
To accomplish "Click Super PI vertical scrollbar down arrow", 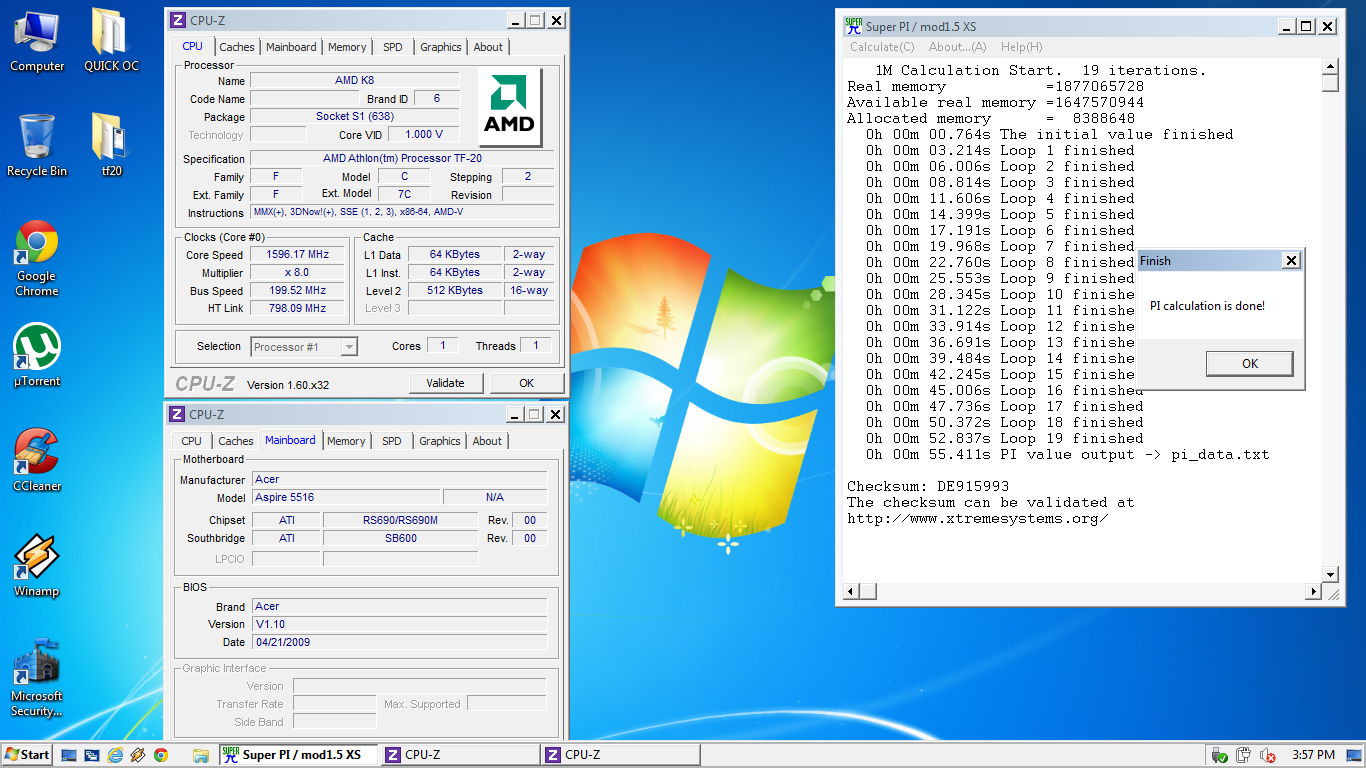I will (x=1330, y=575).
